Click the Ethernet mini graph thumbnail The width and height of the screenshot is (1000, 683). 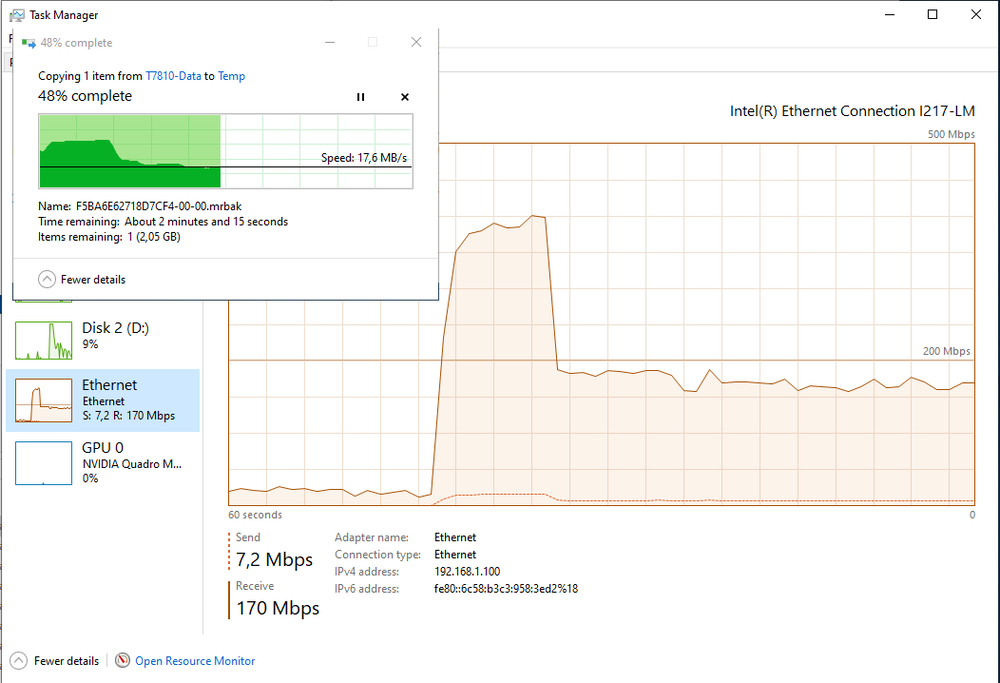43,400
